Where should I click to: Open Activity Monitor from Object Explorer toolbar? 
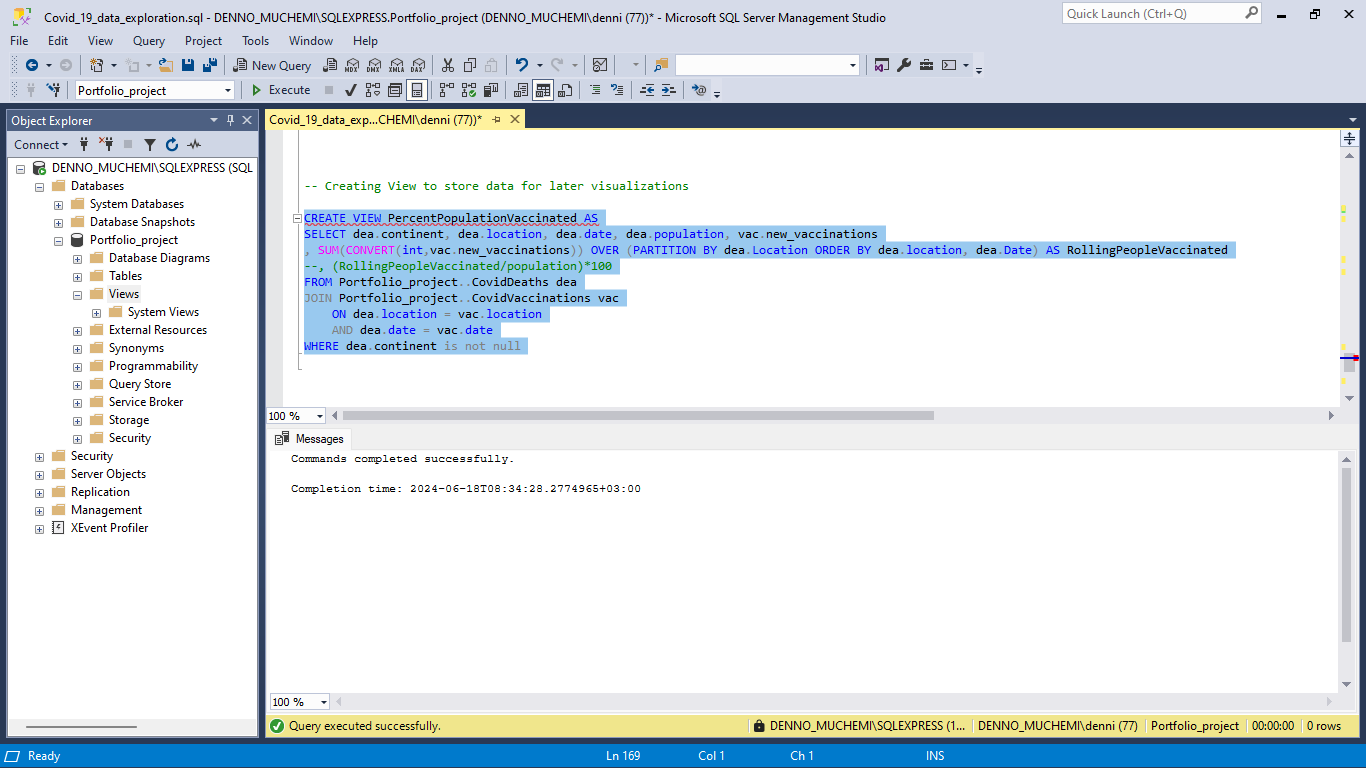point(194,145)
